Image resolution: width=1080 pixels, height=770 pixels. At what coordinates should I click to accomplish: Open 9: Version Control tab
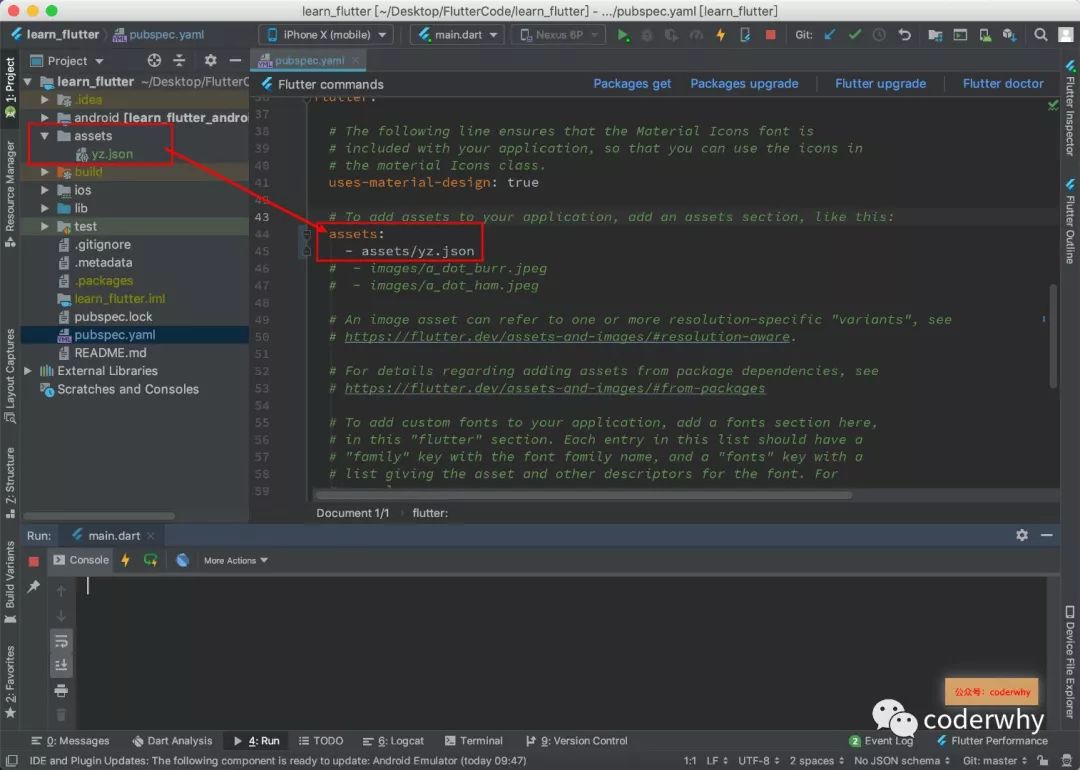click(577, 741)
